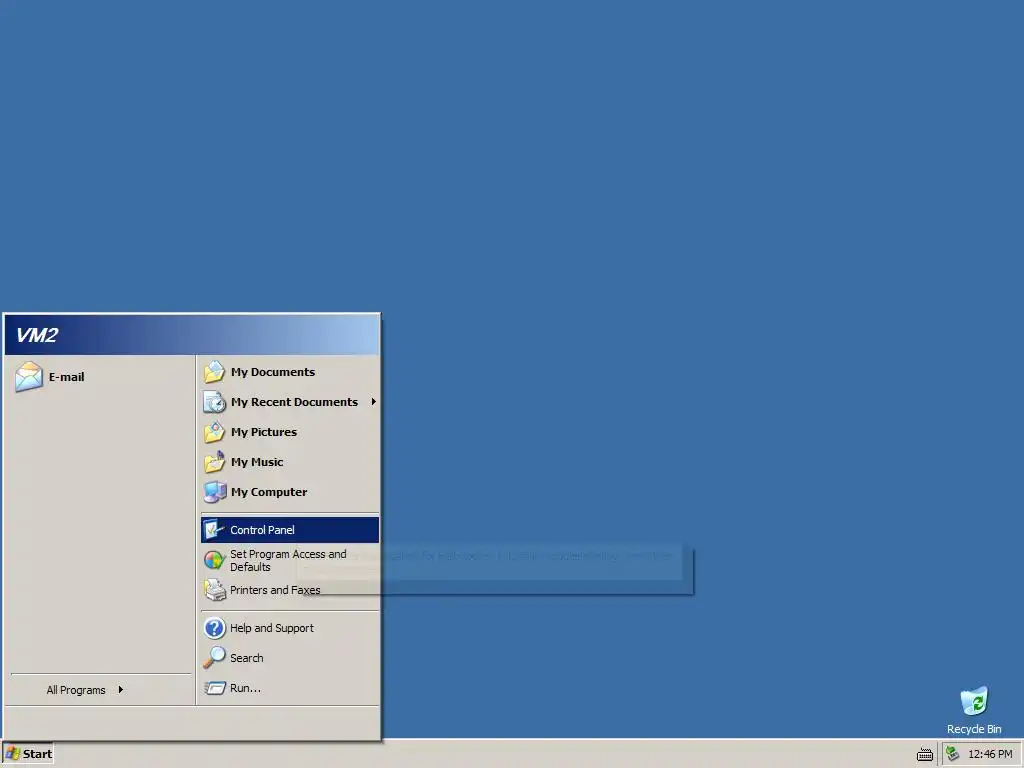The width and height of the screenshot is (1024, 768).
Task: Click the keyboard tray icon
Action: tap(925, 754)
